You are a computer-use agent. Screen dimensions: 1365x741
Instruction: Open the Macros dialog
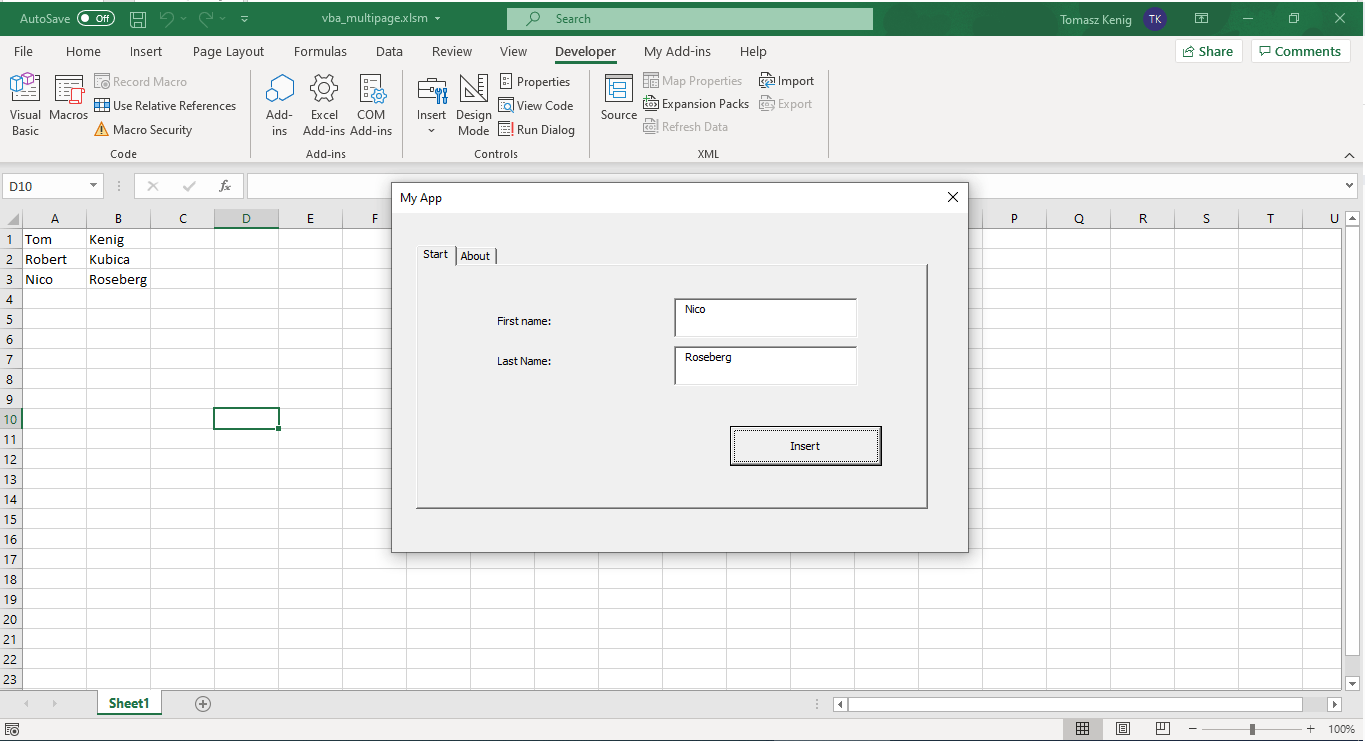pos(68,104)
